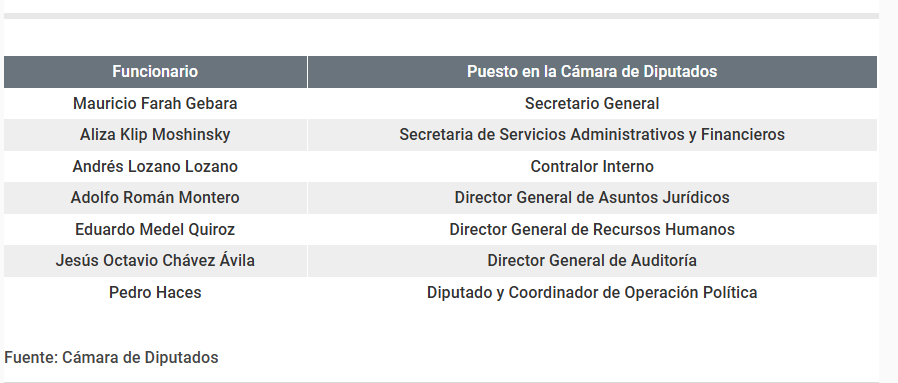Click Director General de Auditoría cell
This screenshot has height=383, width=898.
[x=592, y=261]
